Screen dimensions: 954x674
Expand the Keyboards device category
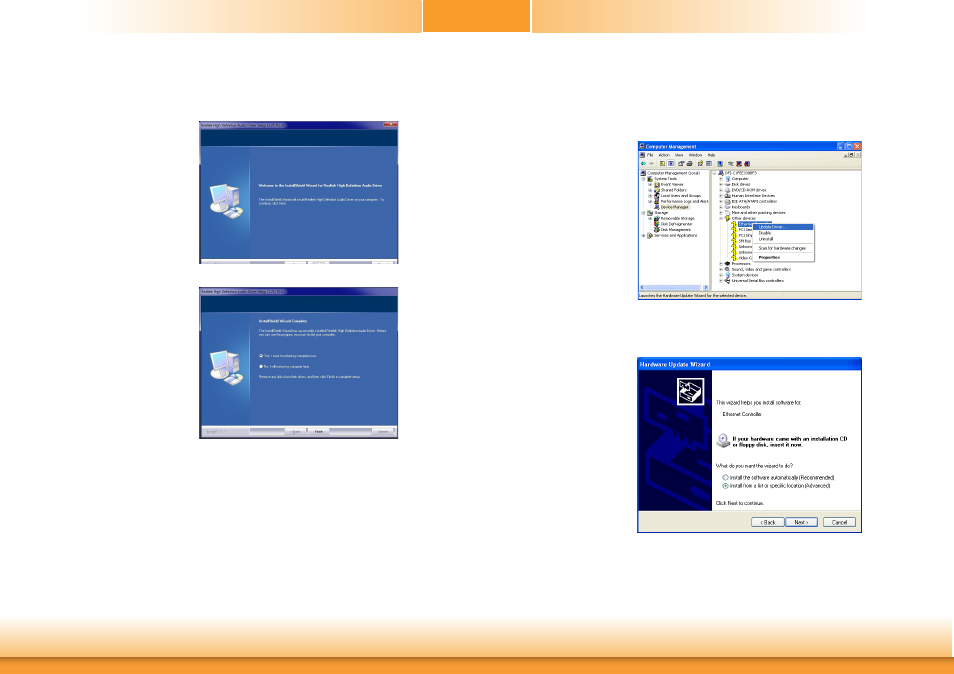[720, 207]
